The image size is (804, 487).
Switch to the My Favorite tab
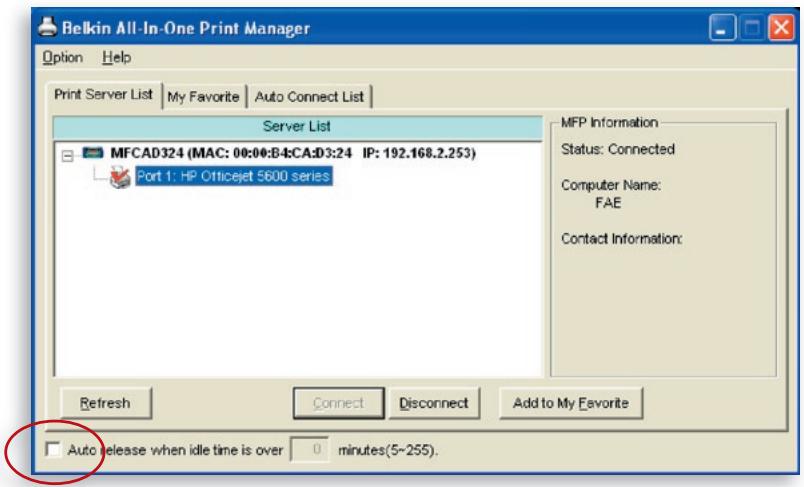pos(204,97)
